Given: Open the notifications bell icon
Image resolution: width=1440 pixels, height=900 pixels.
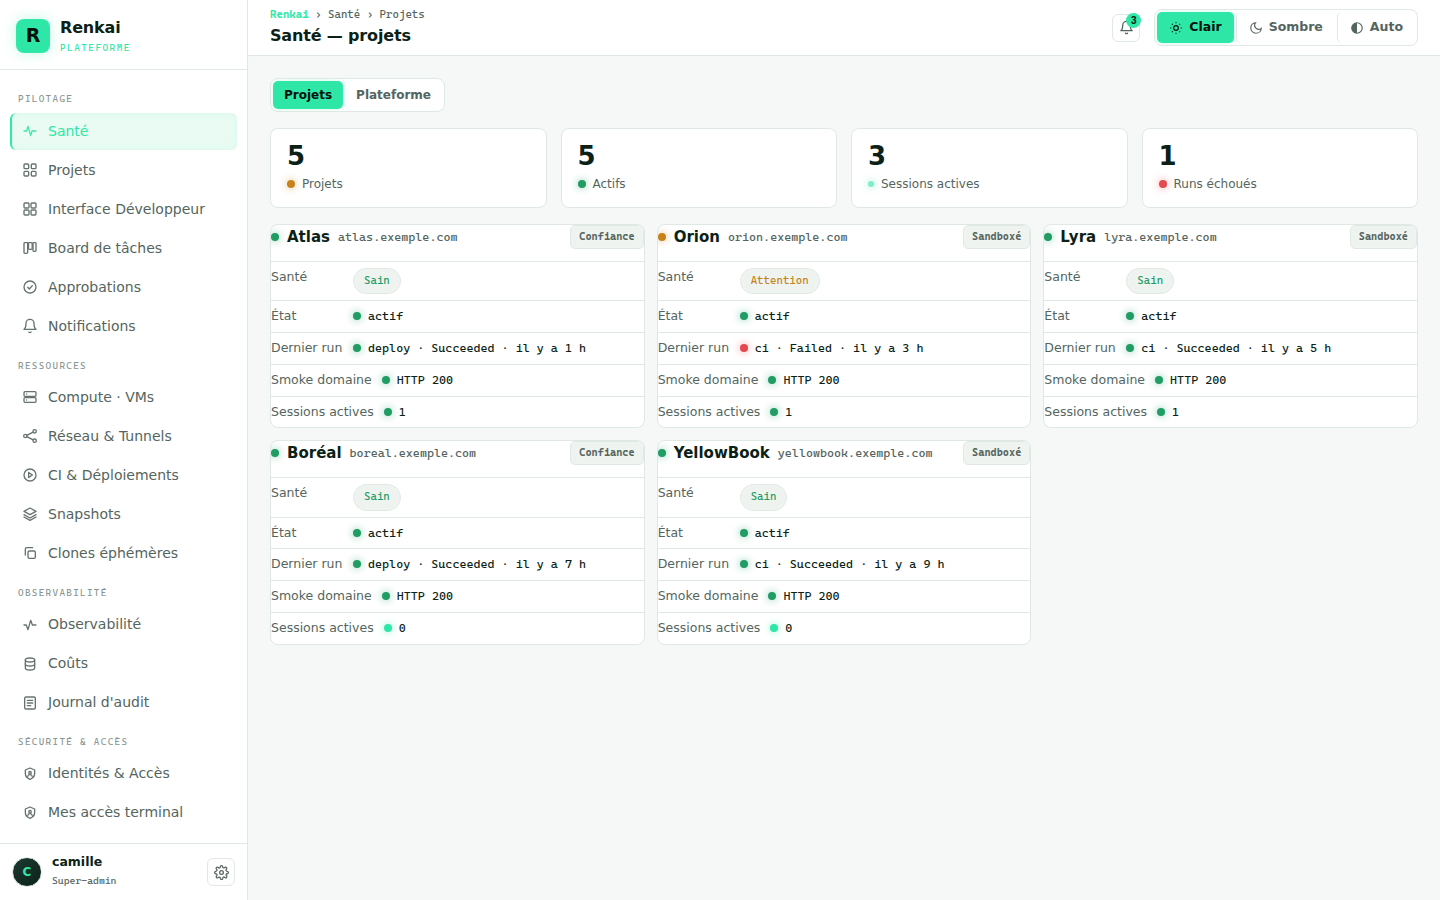Looking at the screenshot, I should [1126, 28].
